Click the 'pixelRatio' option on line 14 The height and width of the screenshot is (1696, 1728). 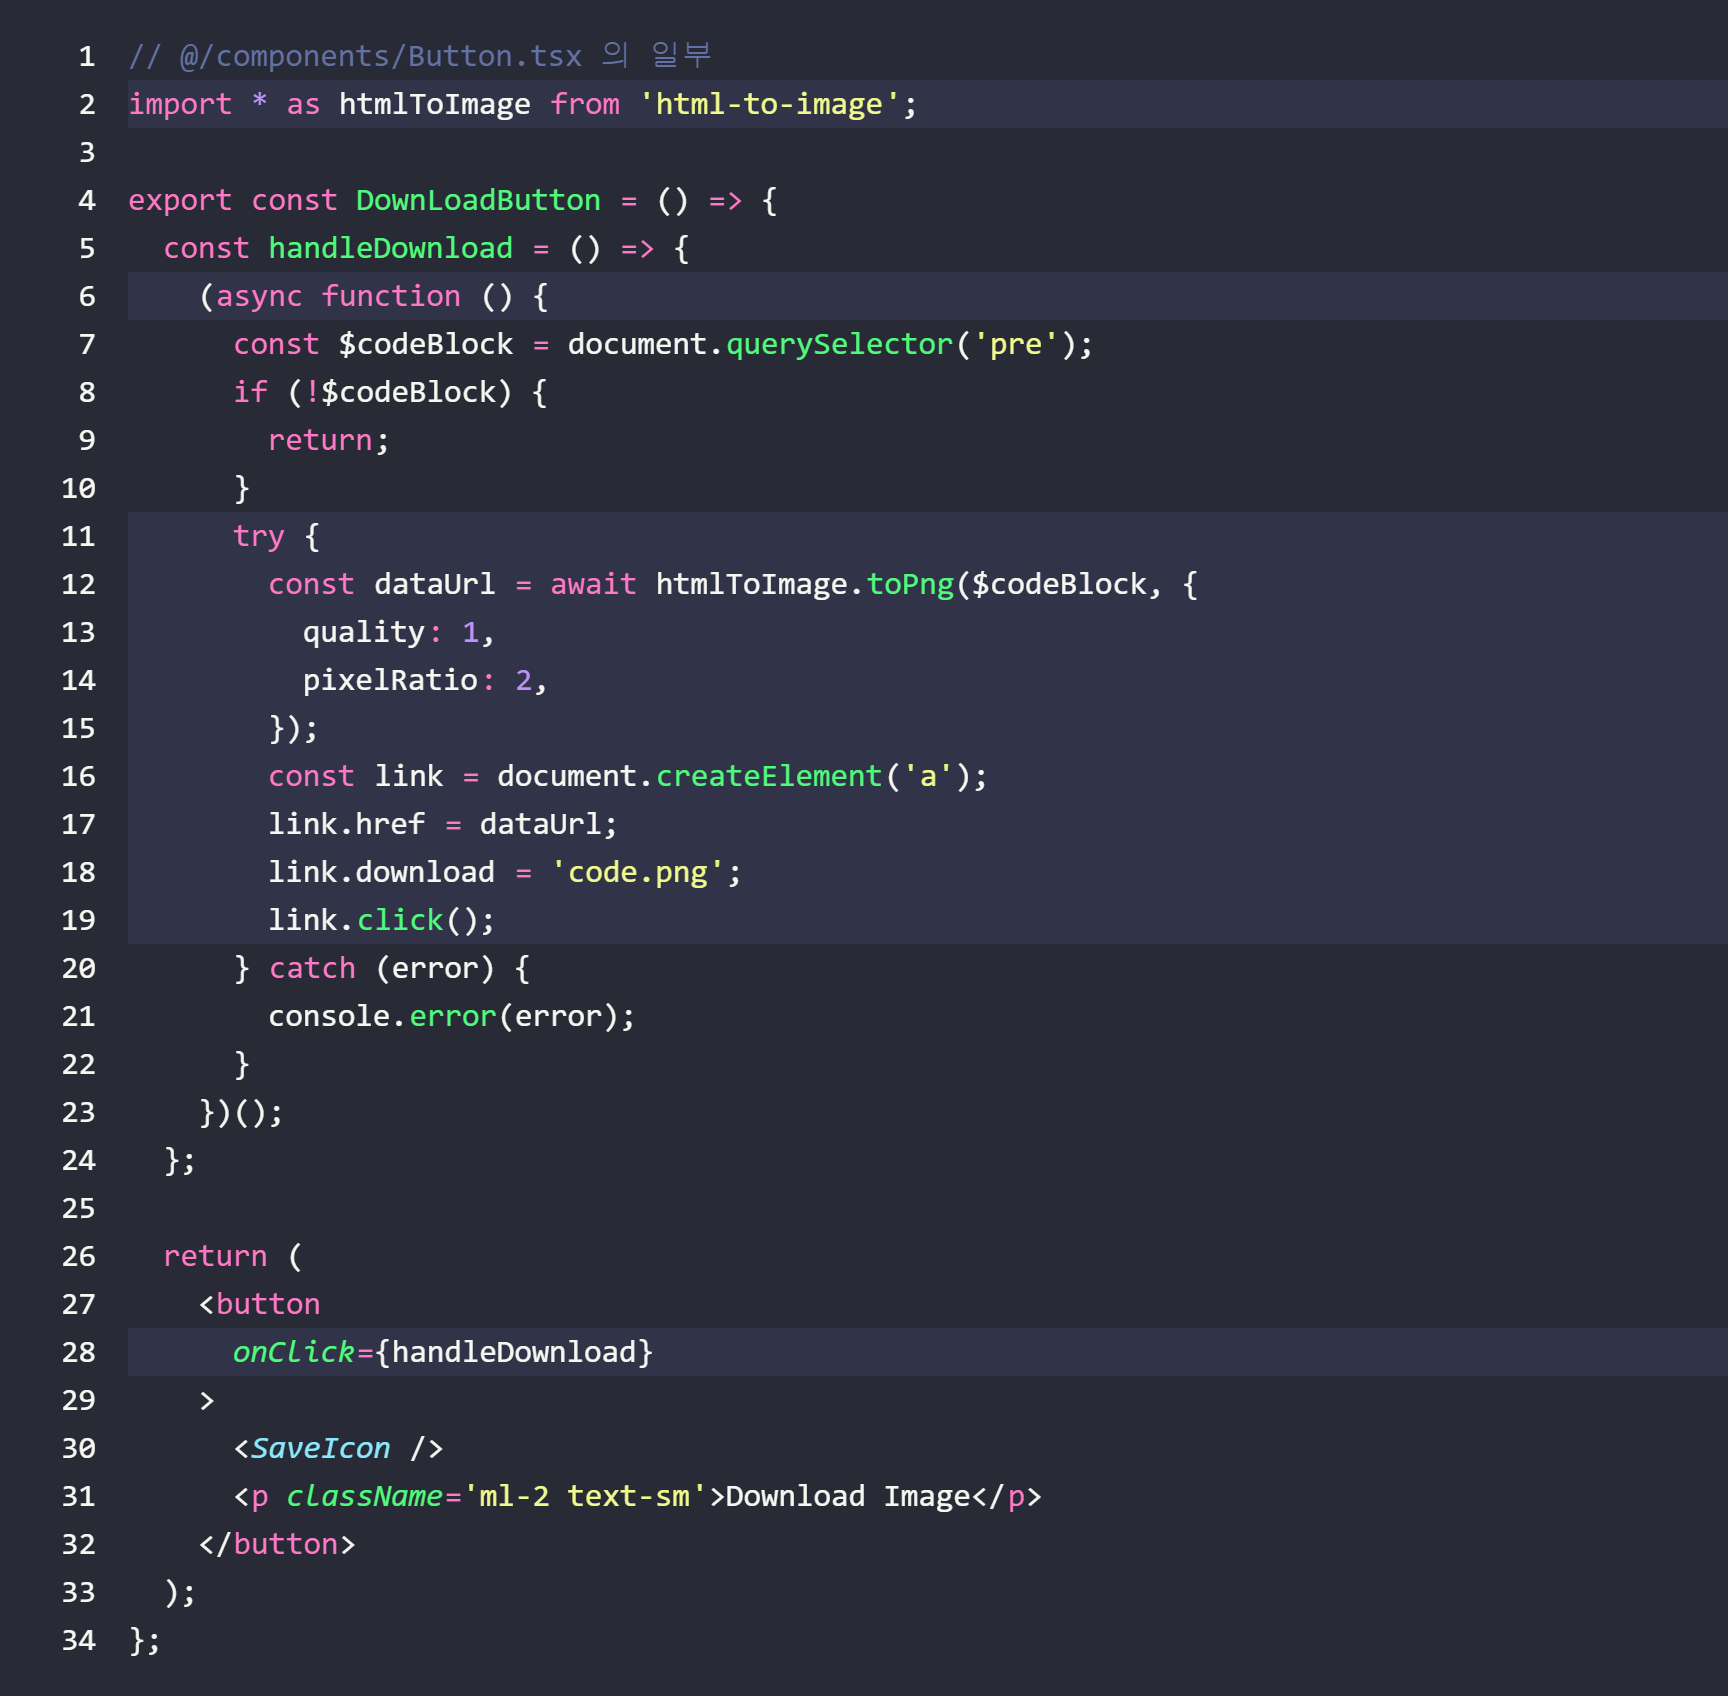point(390,680)
